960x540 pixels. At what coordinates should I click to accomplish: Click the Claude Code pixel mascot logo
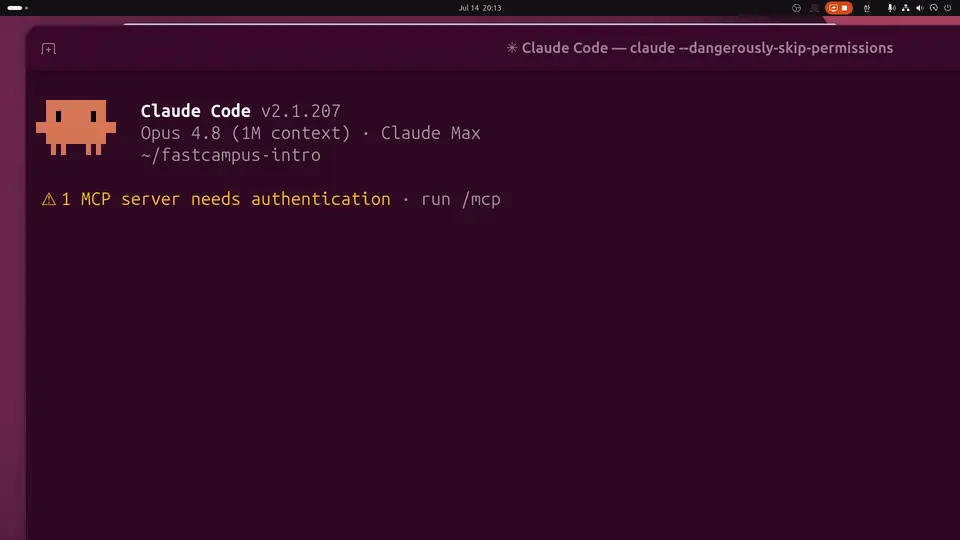pos(76,127)
